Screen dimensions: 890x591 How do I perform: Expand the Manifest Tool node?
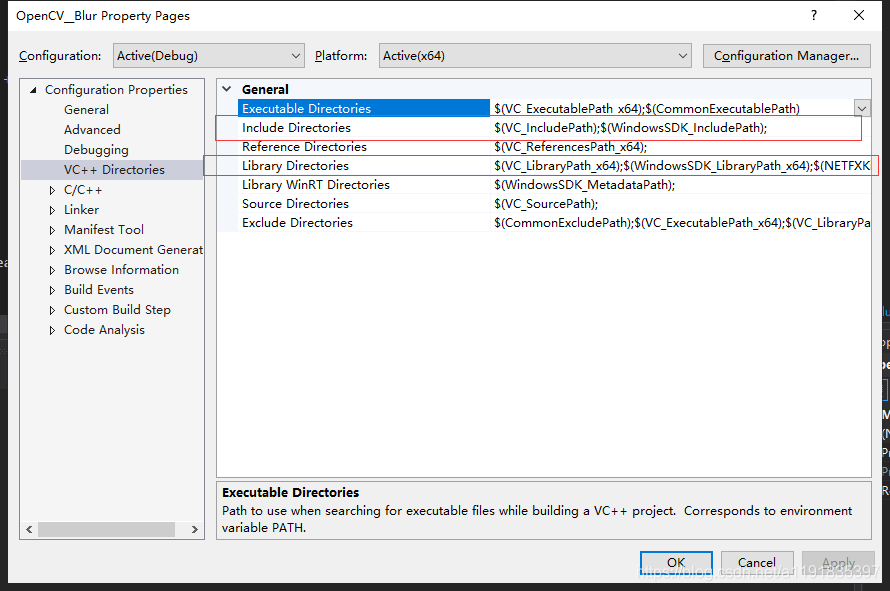(x=52, y=230)
